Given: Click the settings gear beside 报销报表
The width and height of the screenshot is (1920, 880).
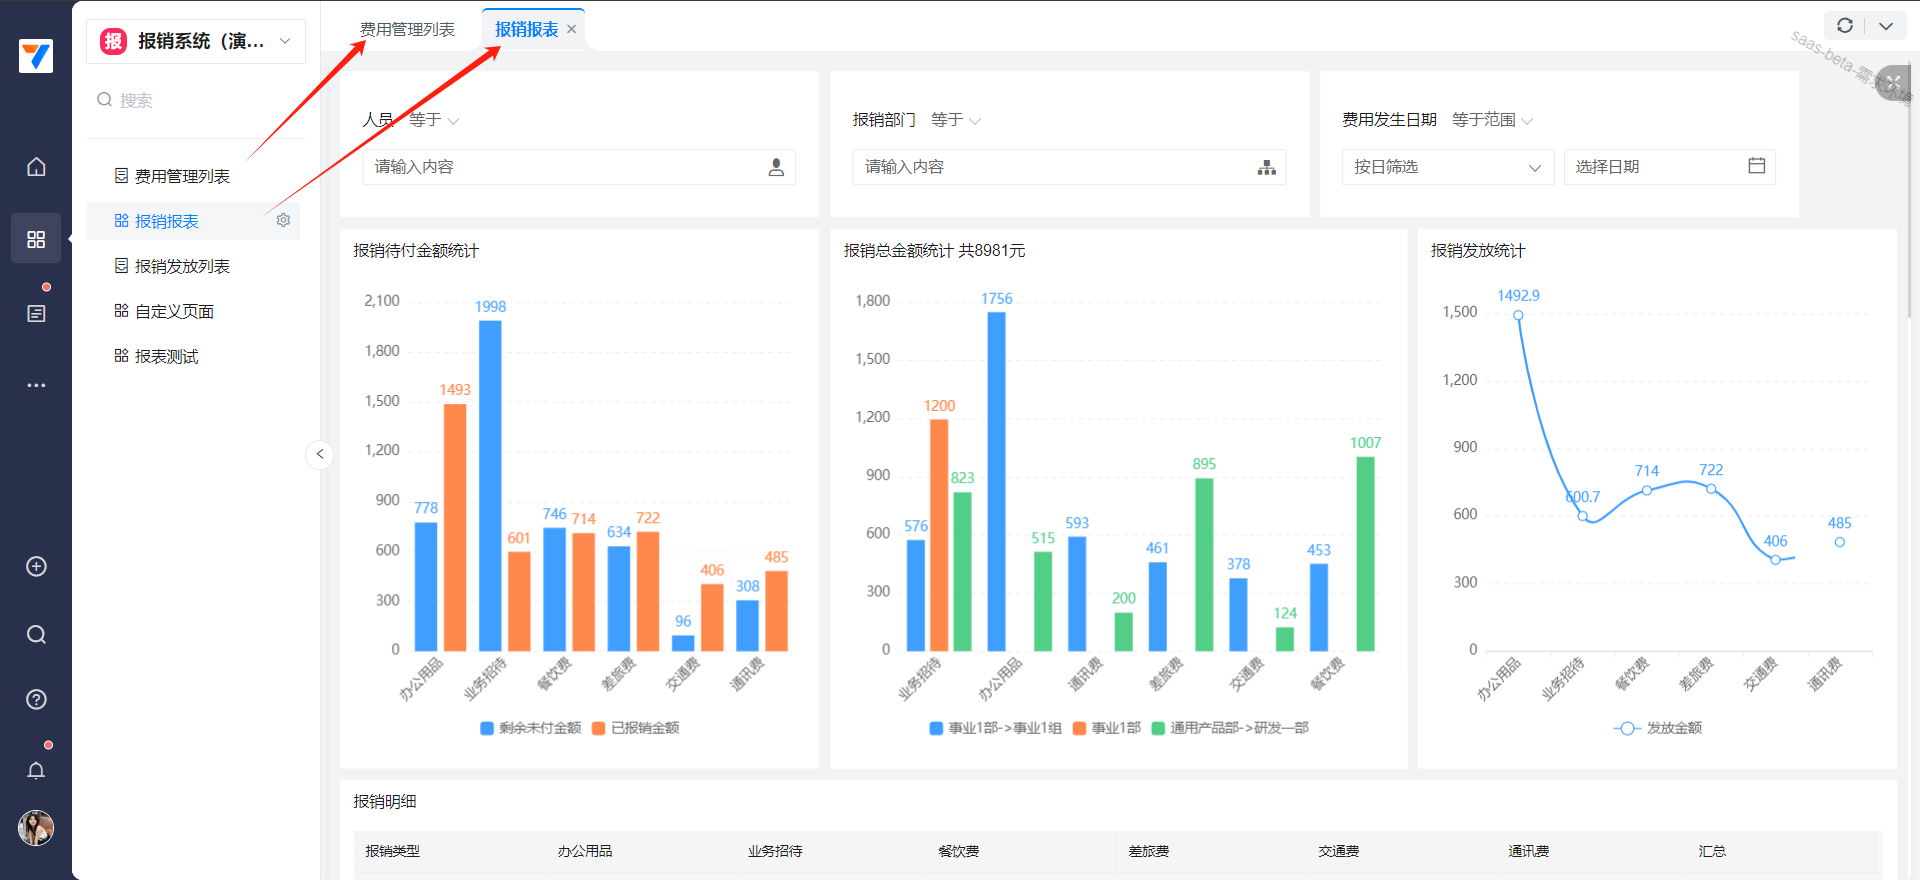Looking at the screenshot, I should 283,220.
